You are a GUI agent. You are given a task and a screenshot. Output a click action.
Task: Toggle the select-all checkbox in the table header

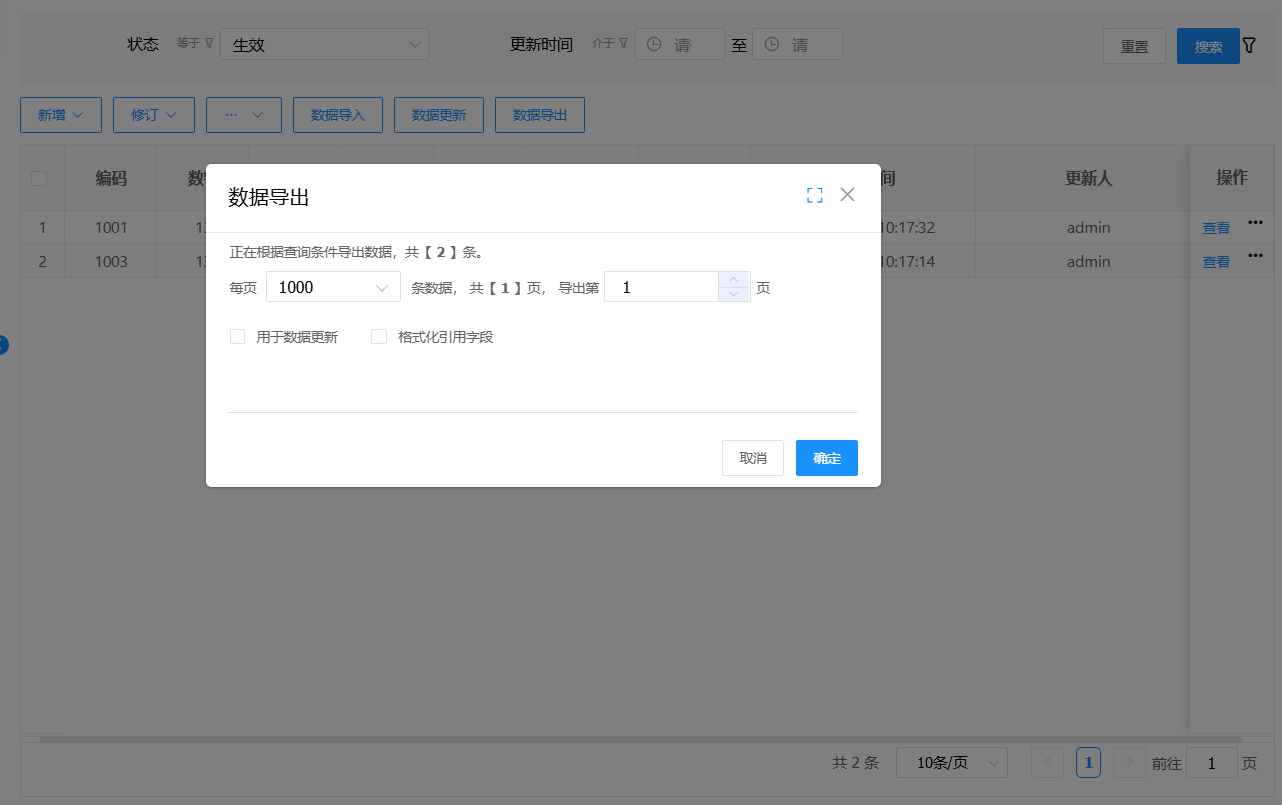(39, 178)
